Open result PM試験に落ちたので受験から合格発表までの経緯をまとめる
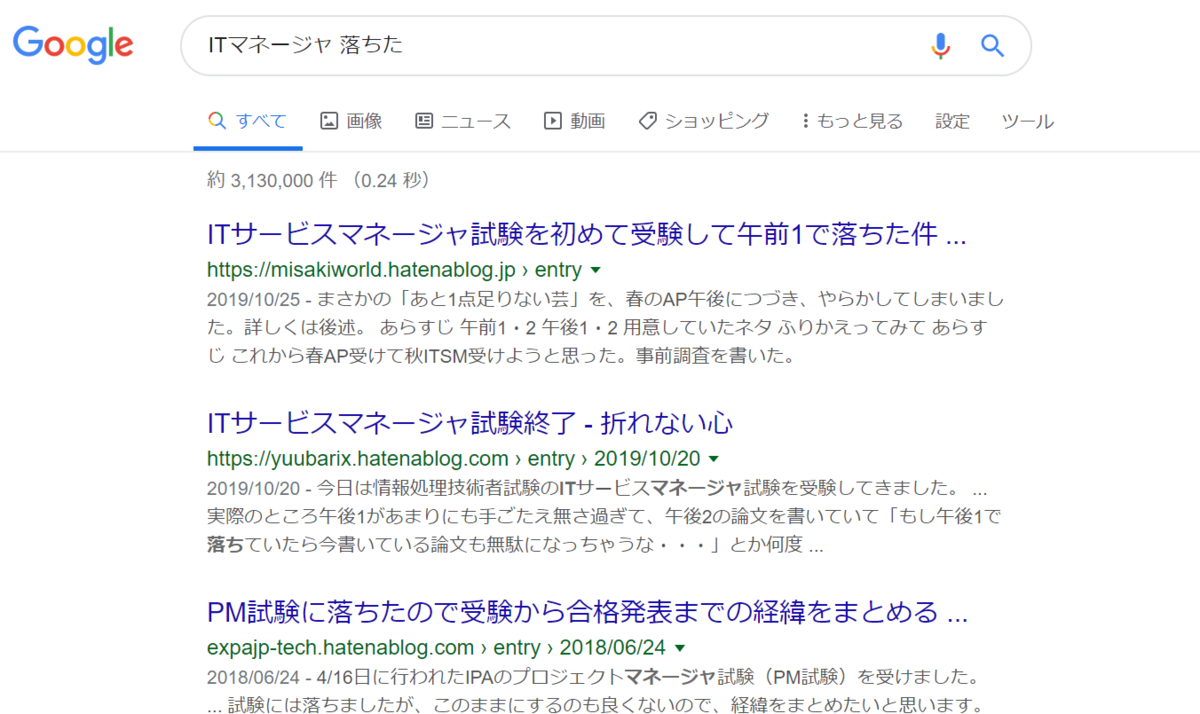This screenshot has height=714, width=1200. 587,611
